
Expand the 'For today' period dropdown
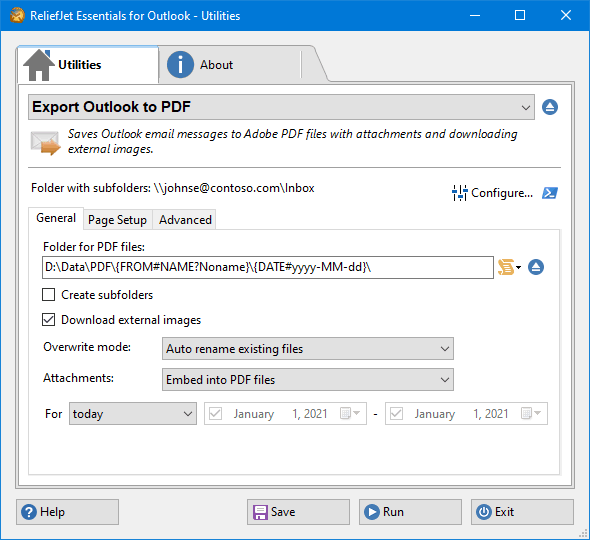(x=133, y=414)
